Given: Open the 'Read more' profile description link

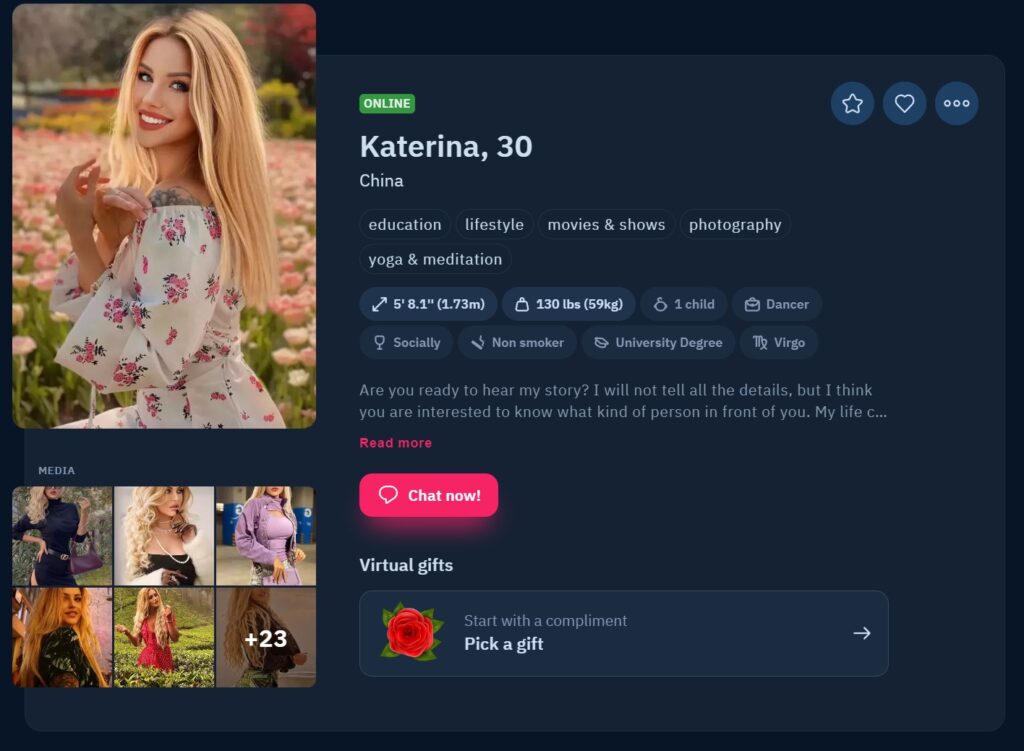Looking at the screenshot, I should coord(395,442).
